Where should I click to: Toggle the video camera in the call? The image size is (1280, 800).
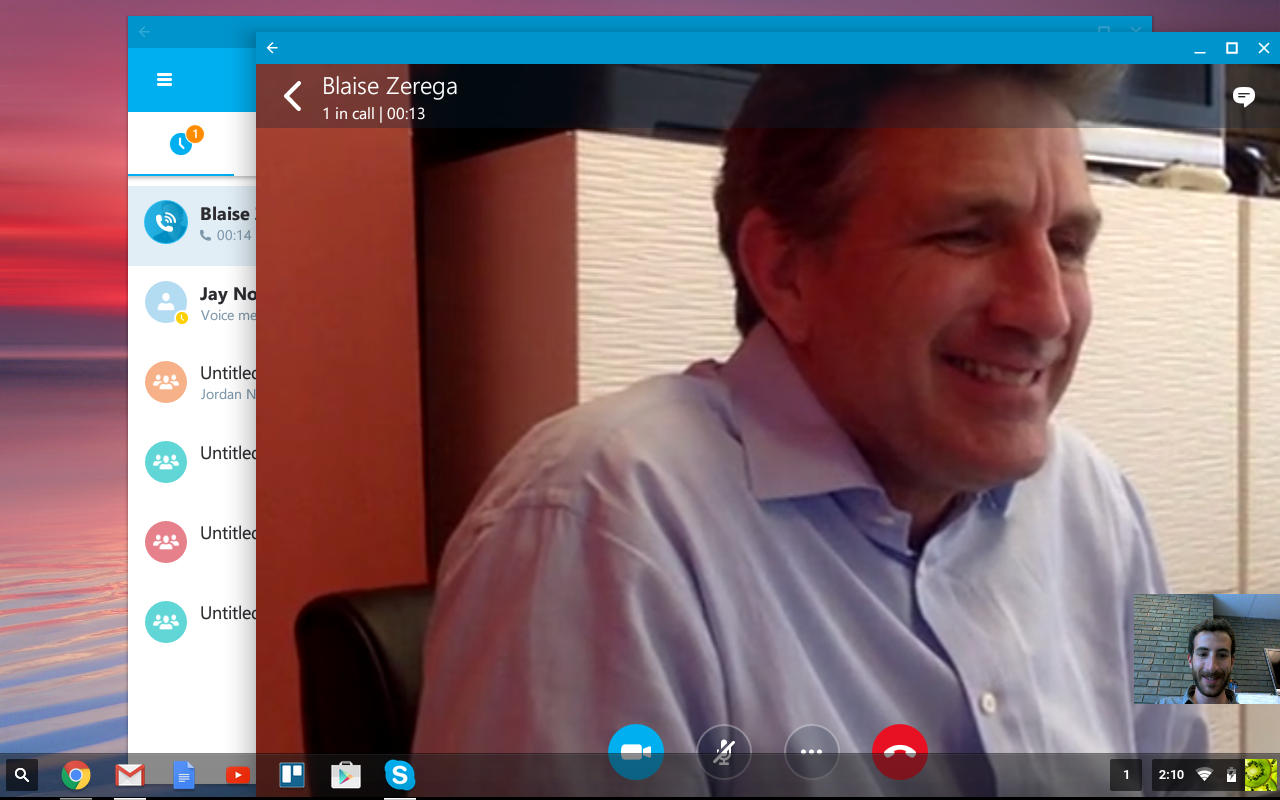[x=636, y=752]
